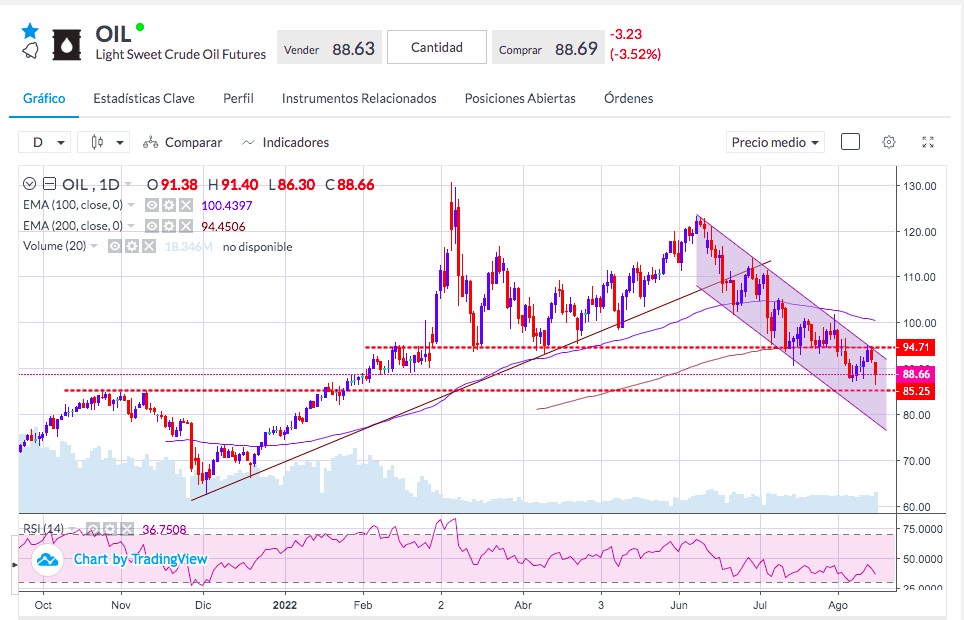This screenshot has width=964, height=620.
Task: Open settings for EMA 100 indicator
Action: point(169,205)
